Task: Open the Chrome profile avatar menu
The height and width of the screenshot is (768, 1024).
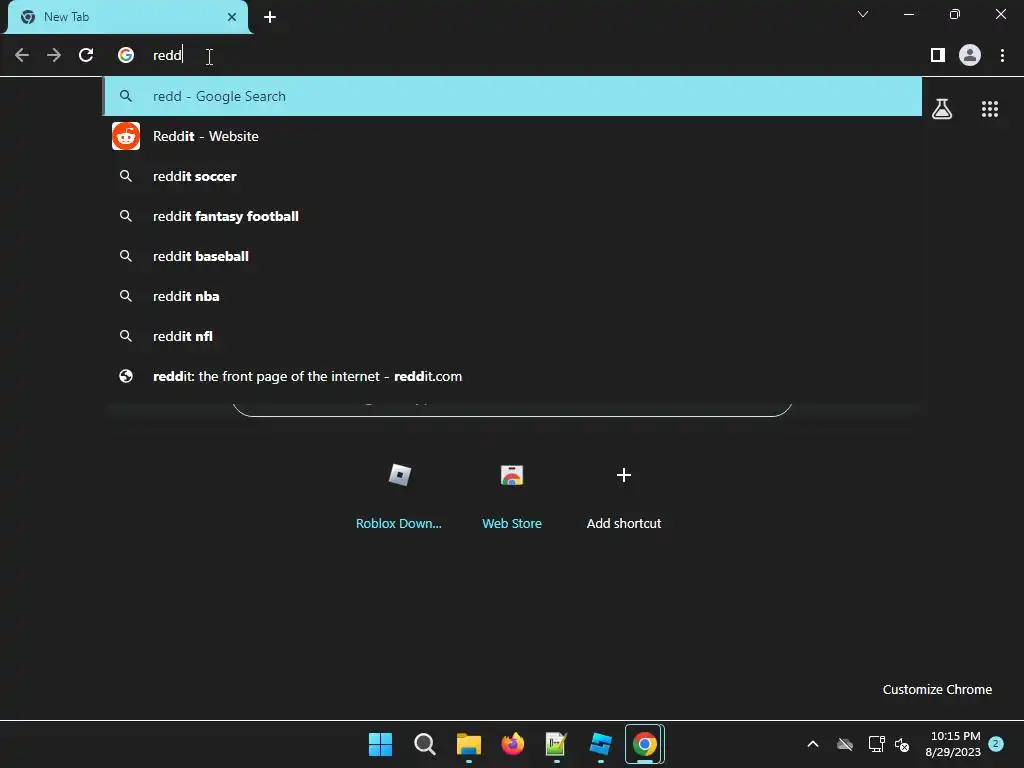Action: [970, 55]
